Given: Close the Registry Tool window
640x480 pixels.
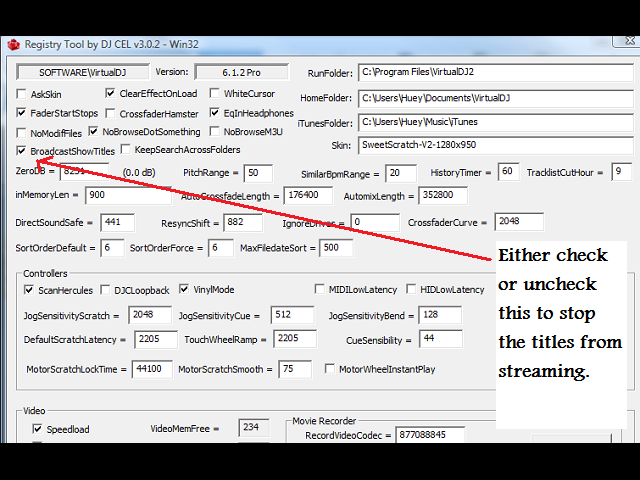Looking at the screenshot, I should click(628, 41).
